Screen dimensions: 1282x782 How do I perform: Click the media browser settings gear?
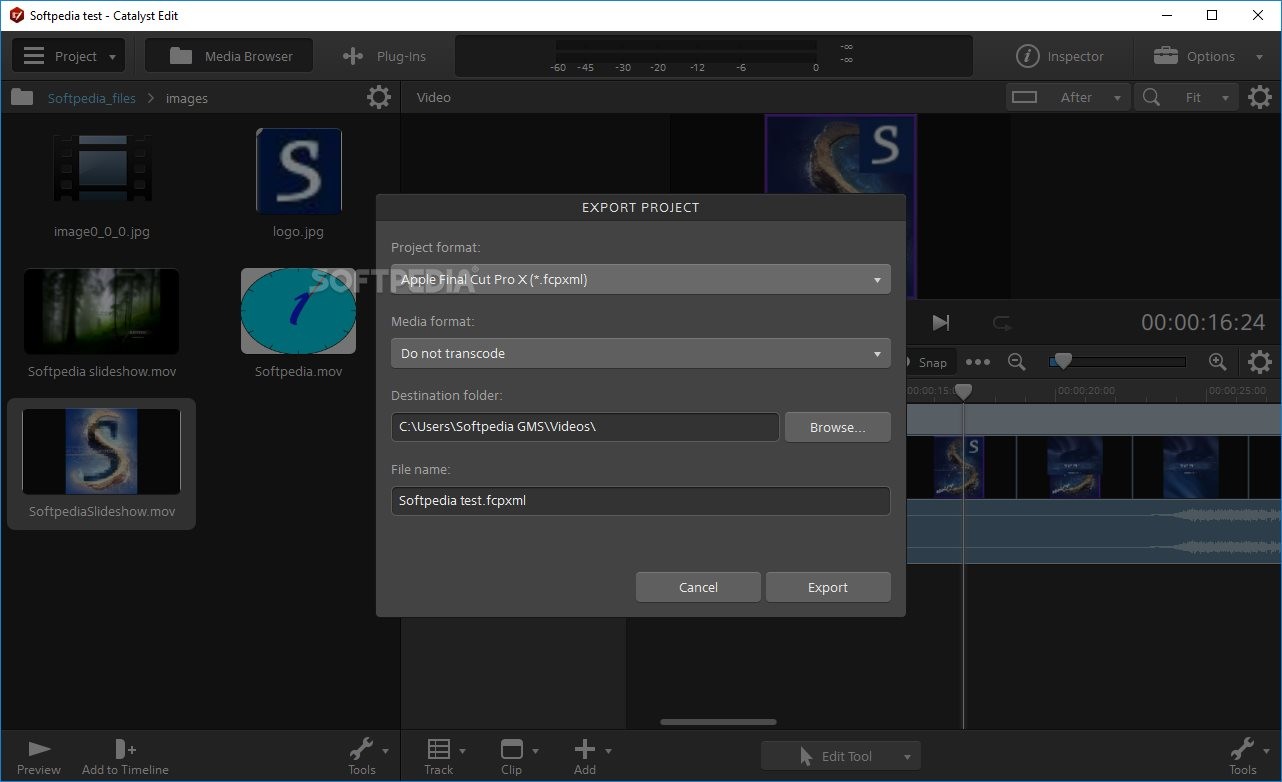(x=379, y=97)
